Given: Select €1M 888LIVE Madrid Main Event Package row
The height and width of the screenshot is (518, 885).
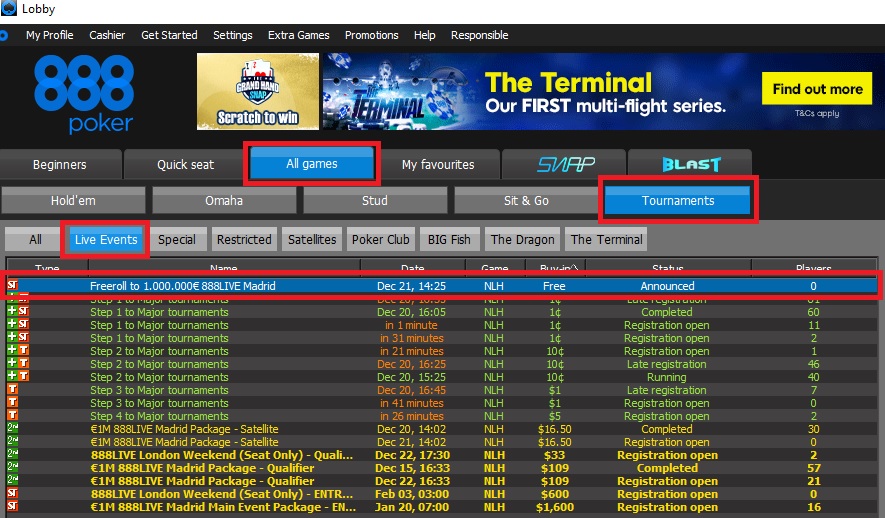Looking at the screenshot, I should pos(442,507).
